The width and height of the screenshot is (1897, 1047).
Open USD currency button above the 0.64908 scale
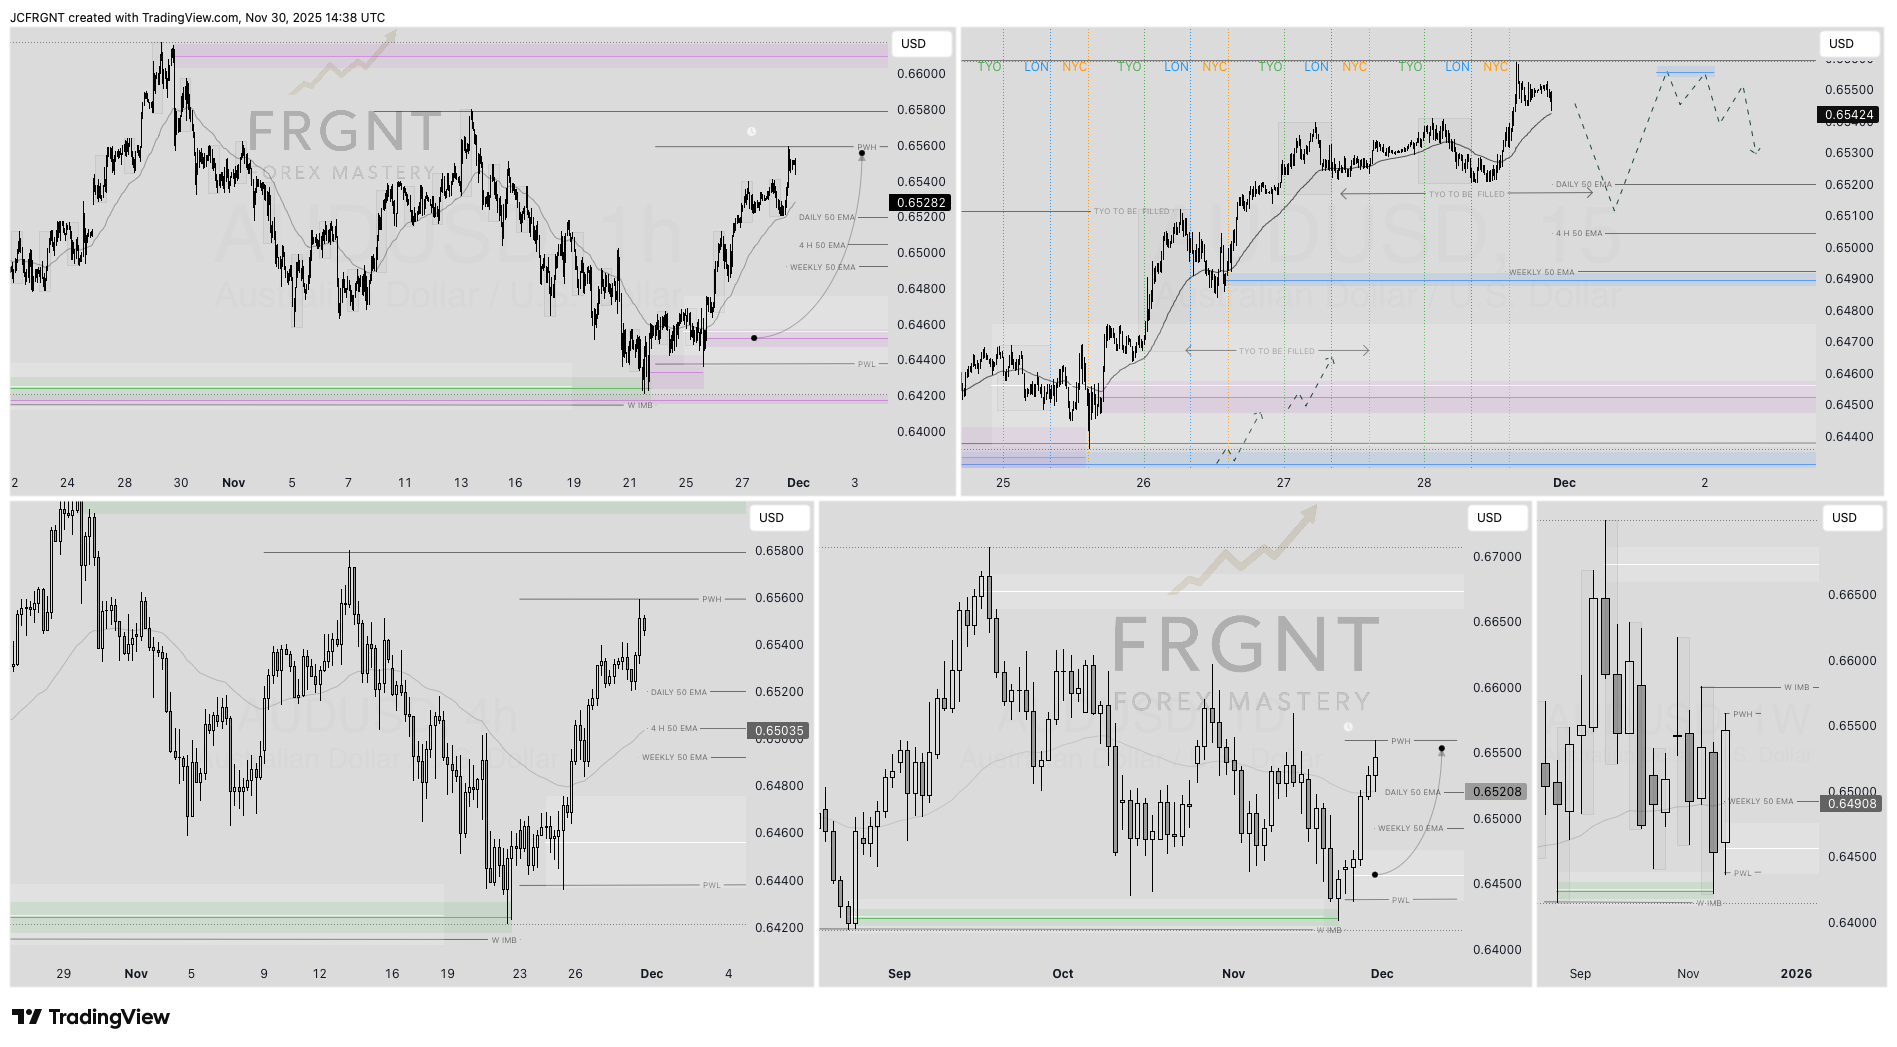click(x=1852, y=518)
